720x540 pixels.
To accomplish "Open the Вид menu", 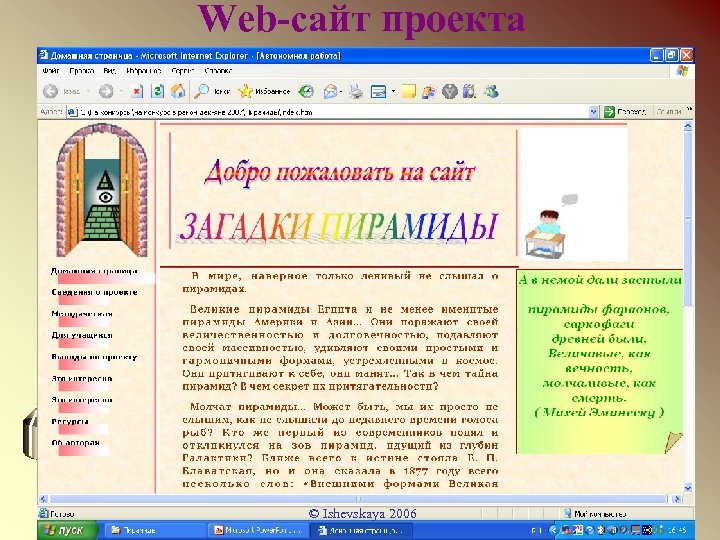I will (110, 71).
